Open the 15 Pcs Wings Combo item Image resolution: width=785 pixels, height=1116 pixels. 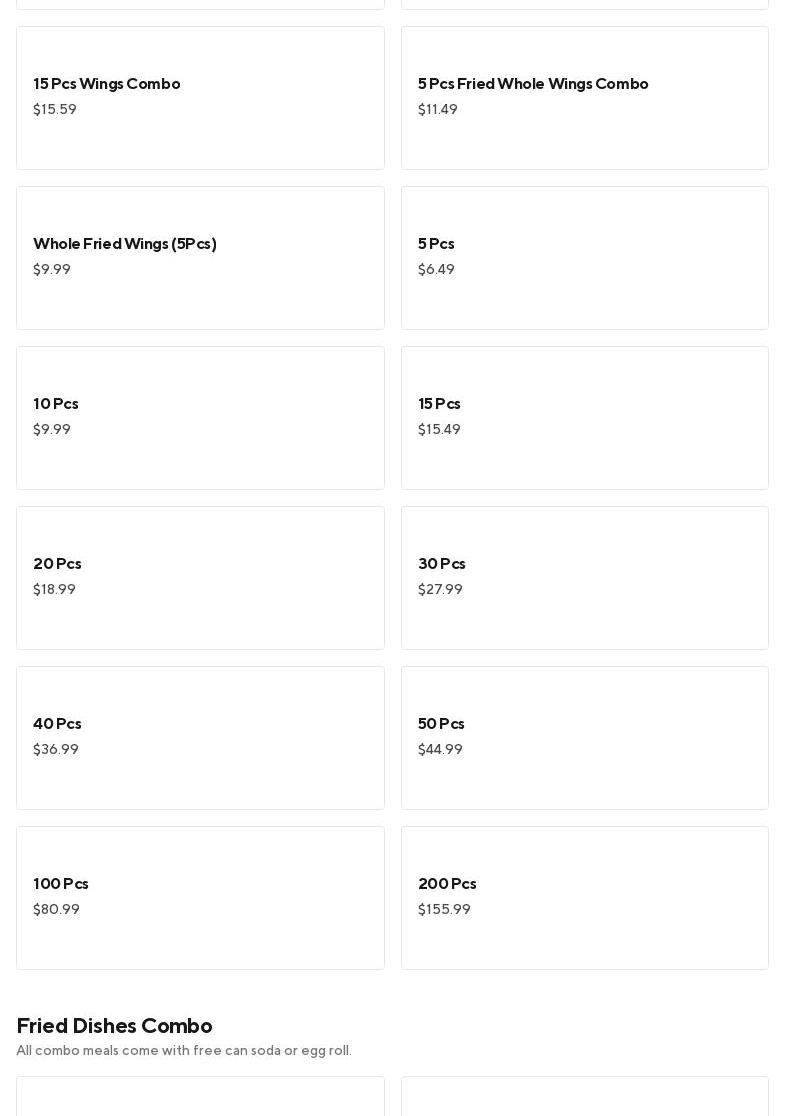[x=200, y=98]
